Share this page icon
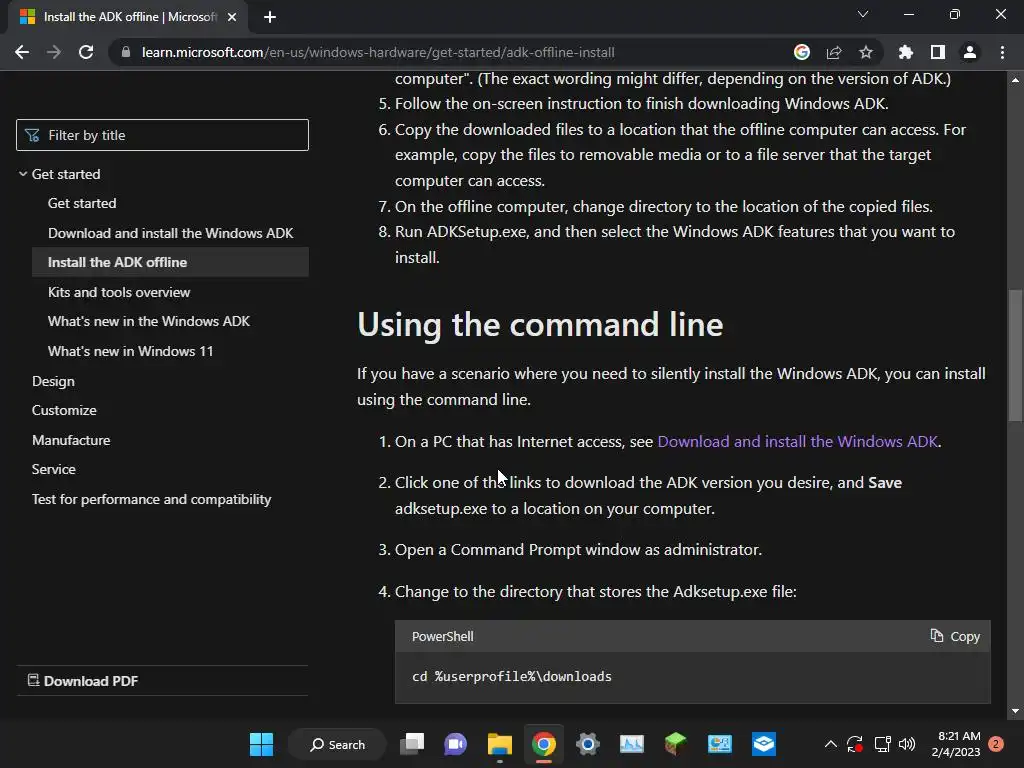The width and height of the screenshot is (1024, 768). pos(834,52)
